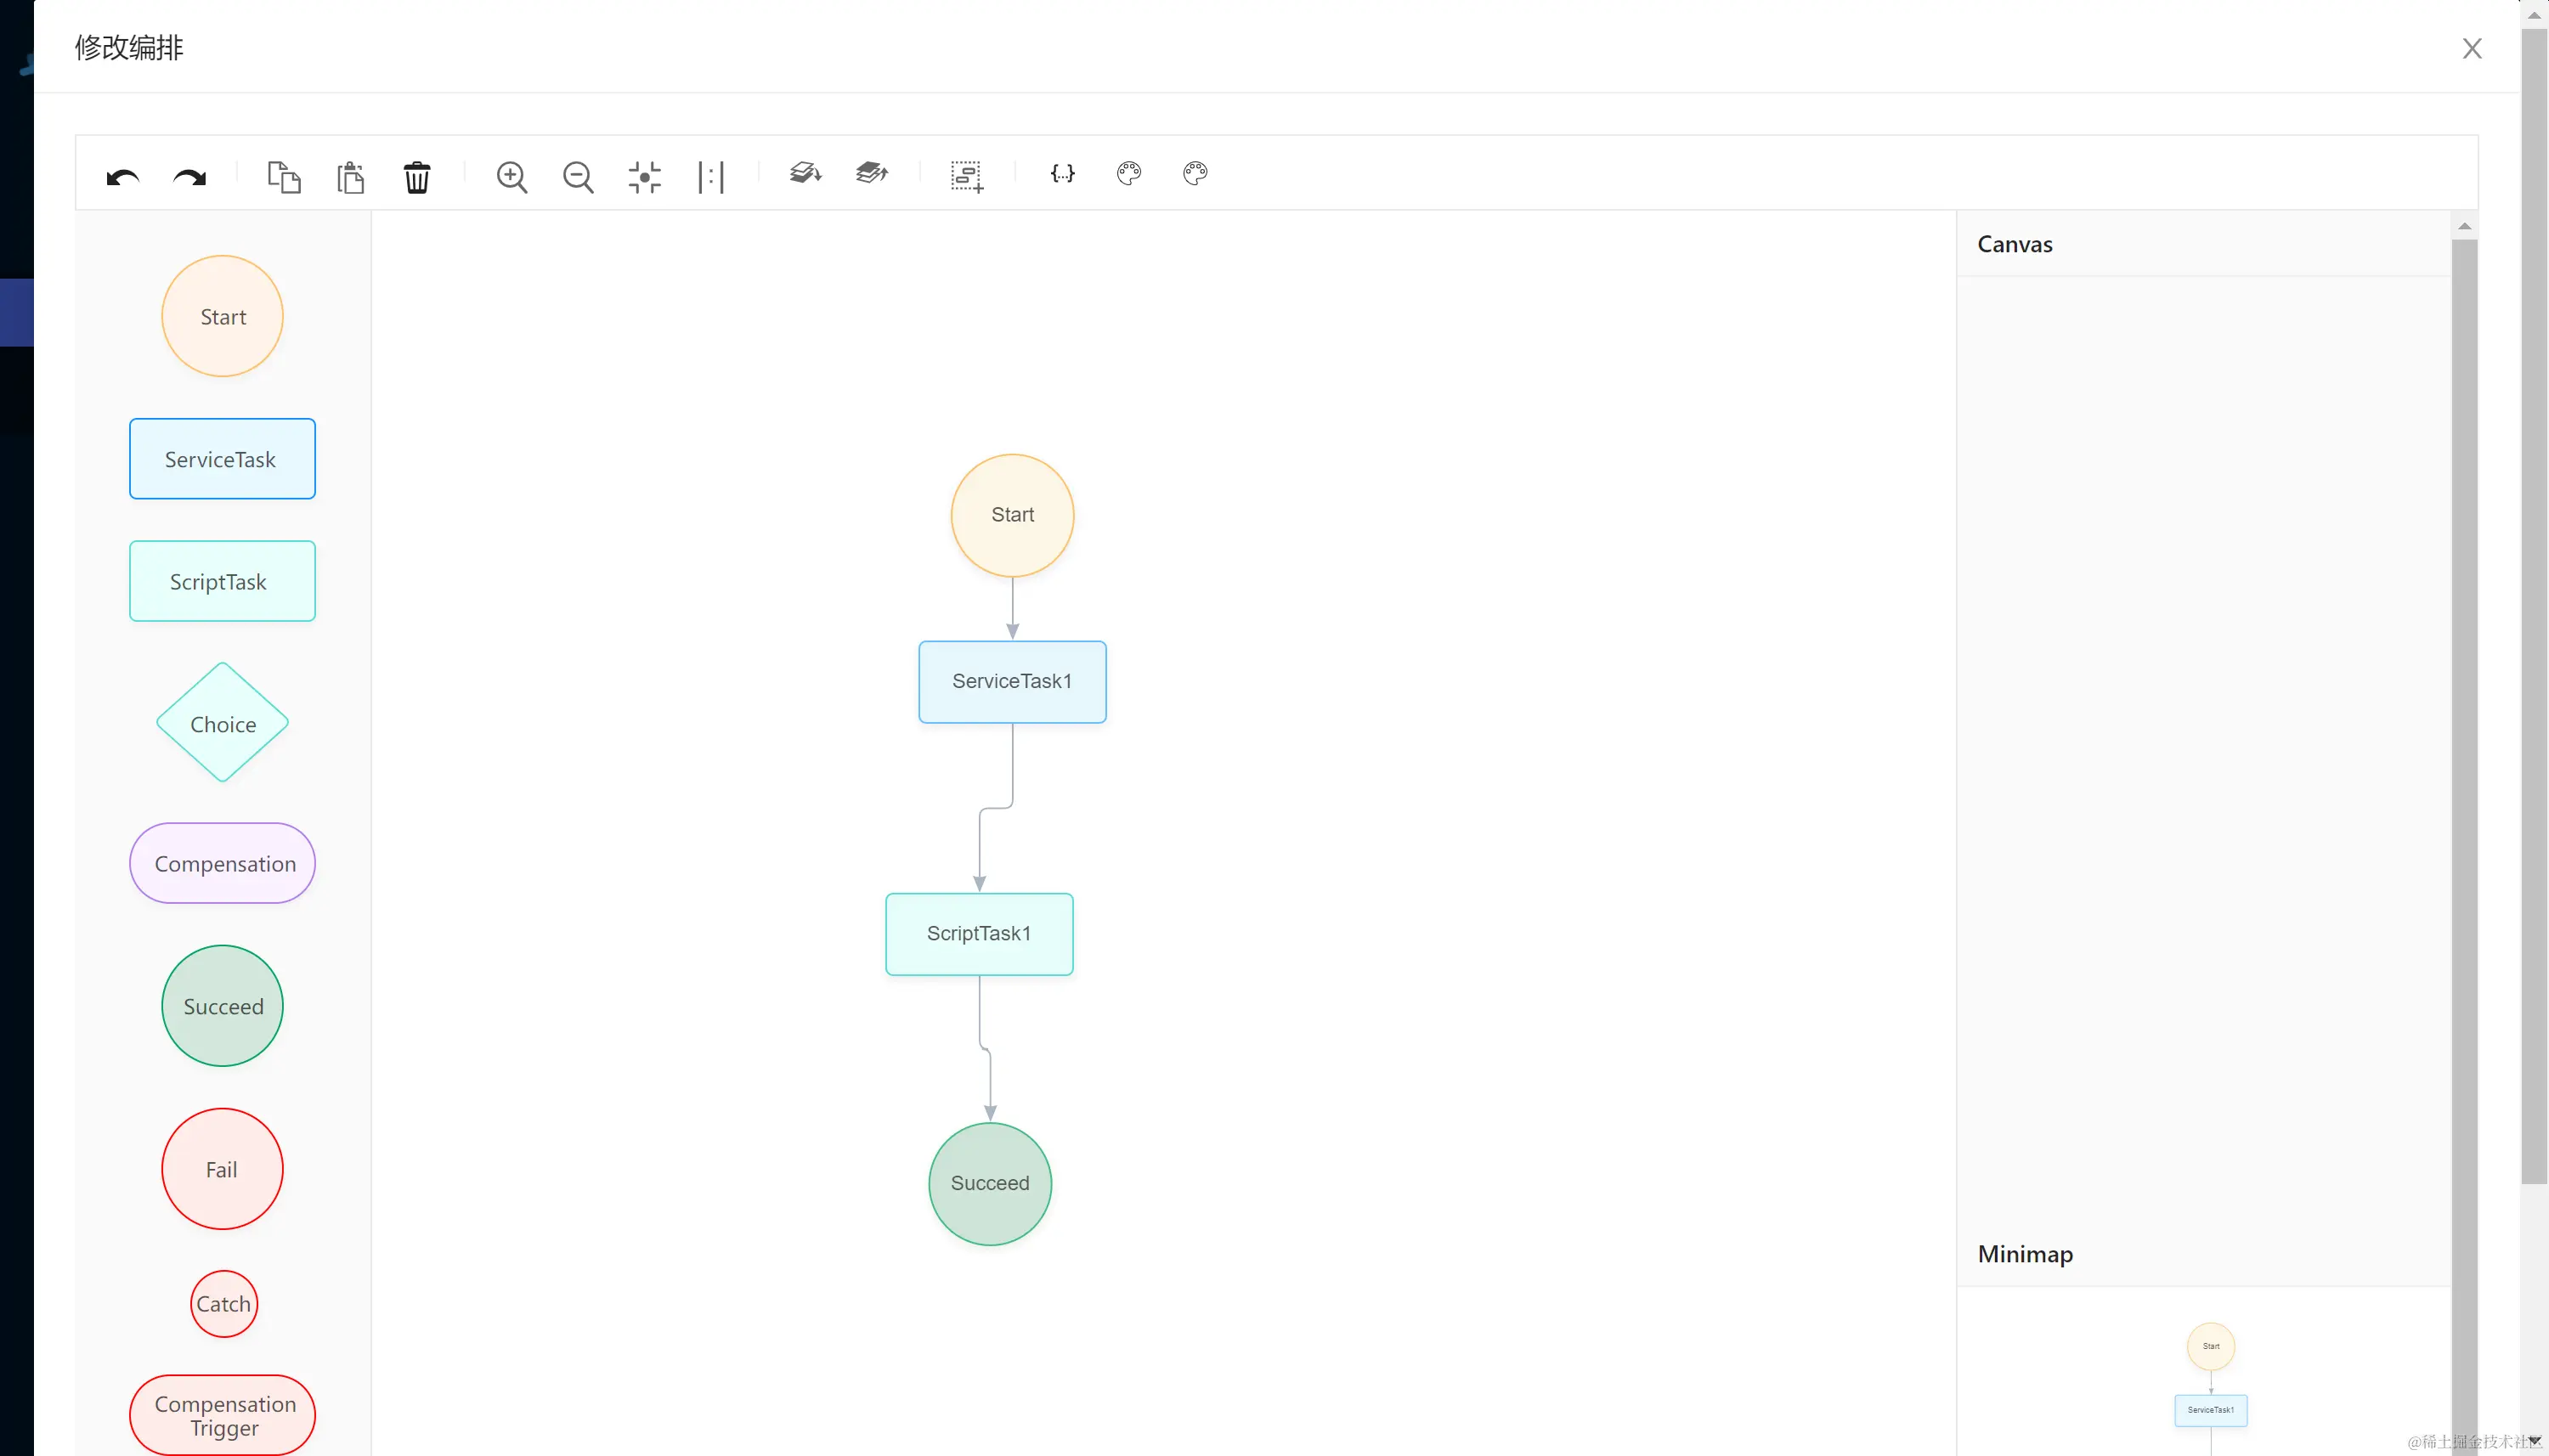
Task: Select the Compensation Trigger palette node
Action: pos(222,1414)
